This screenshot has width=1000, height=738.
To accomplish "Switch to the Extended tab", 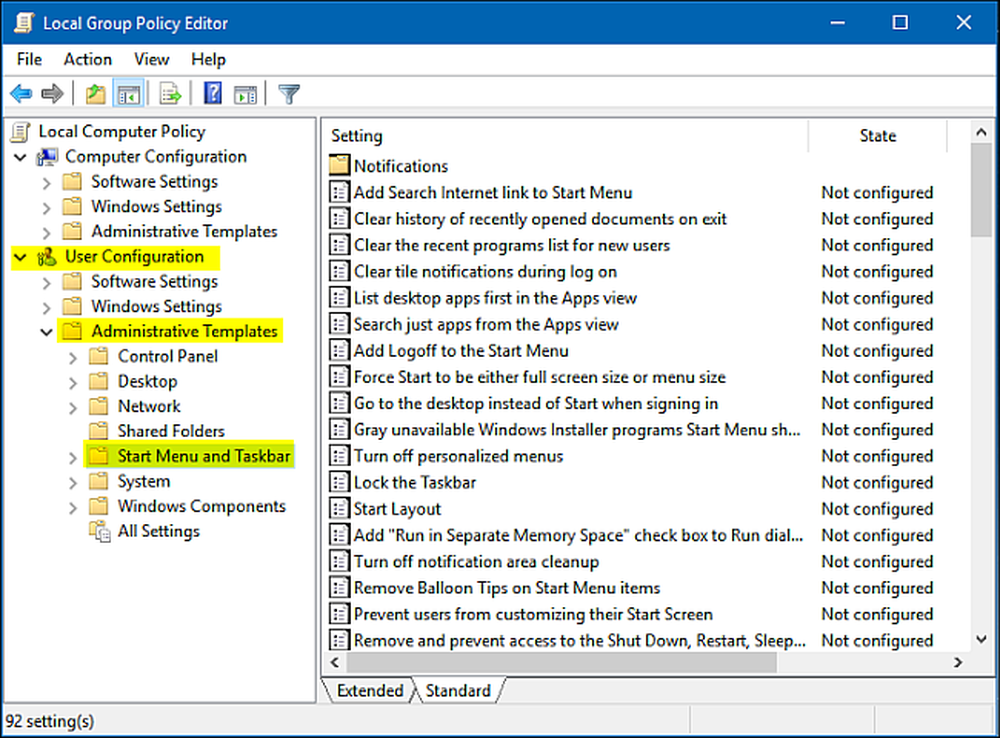I will pos(370,691).
